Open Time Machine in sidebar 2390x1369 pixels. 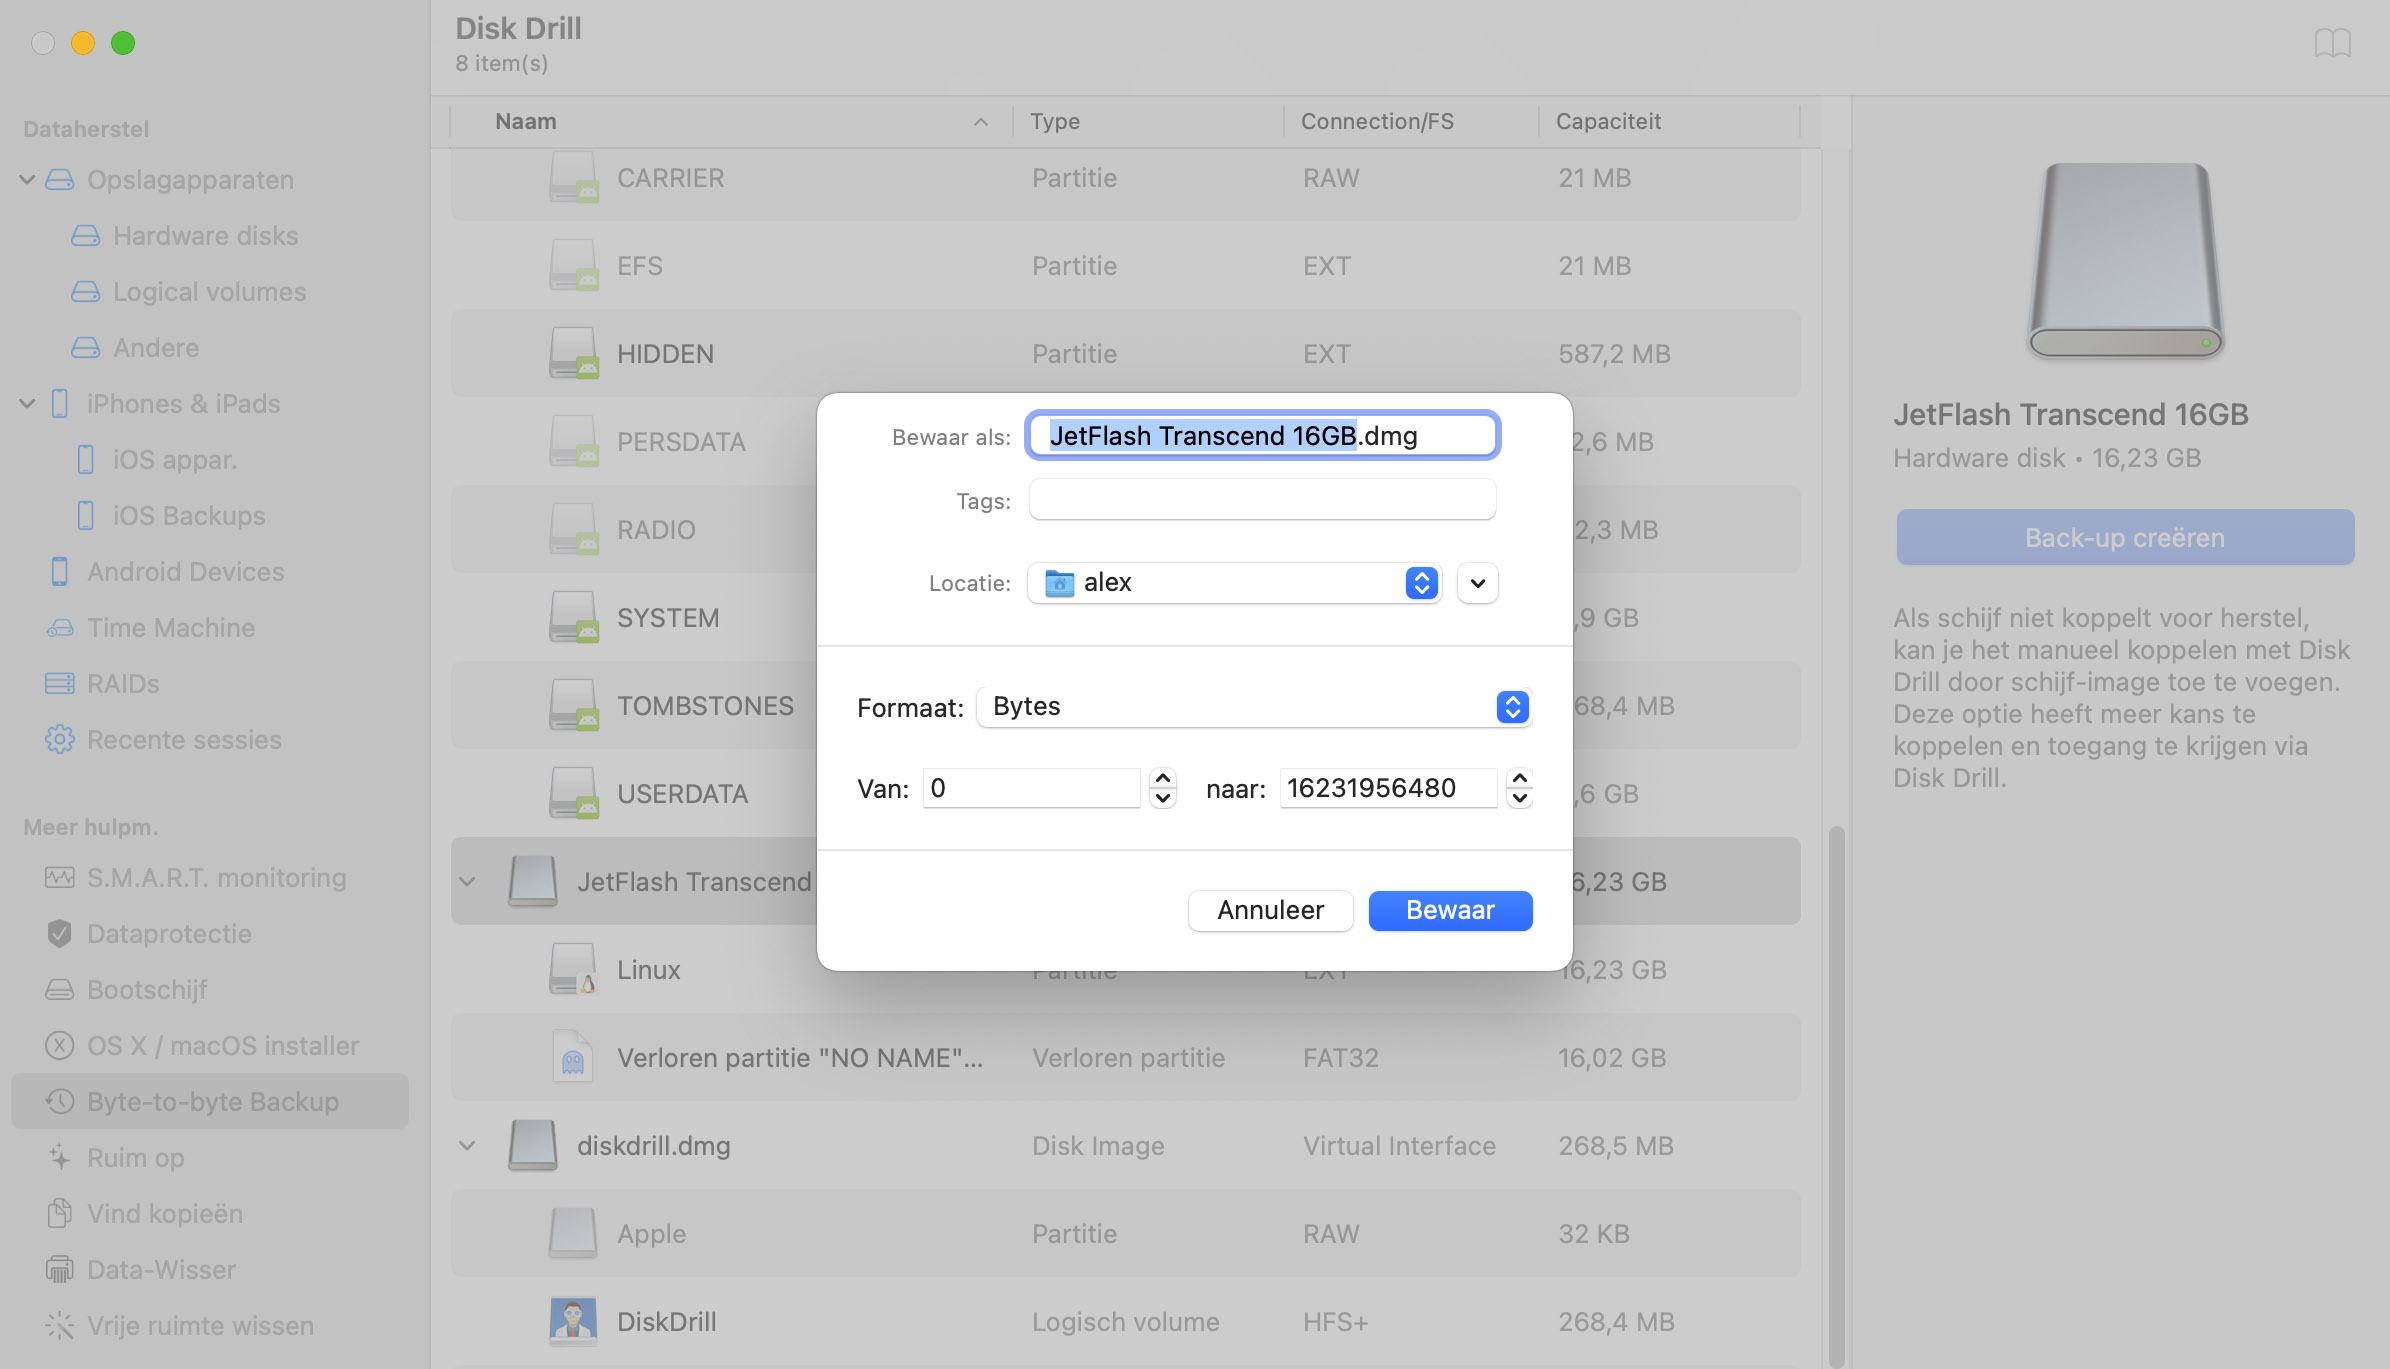[x=210, y=628]
